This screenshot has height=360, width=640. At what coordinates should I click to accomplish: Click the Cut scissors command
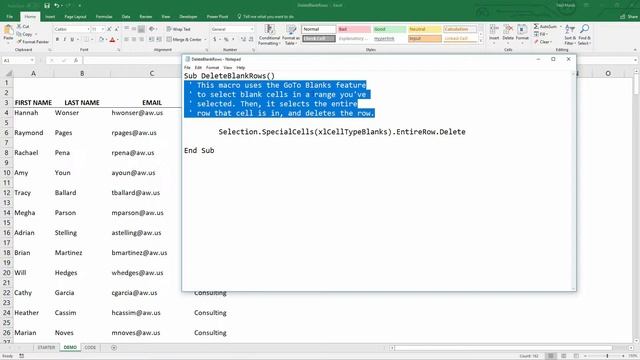tap(23, 27)
